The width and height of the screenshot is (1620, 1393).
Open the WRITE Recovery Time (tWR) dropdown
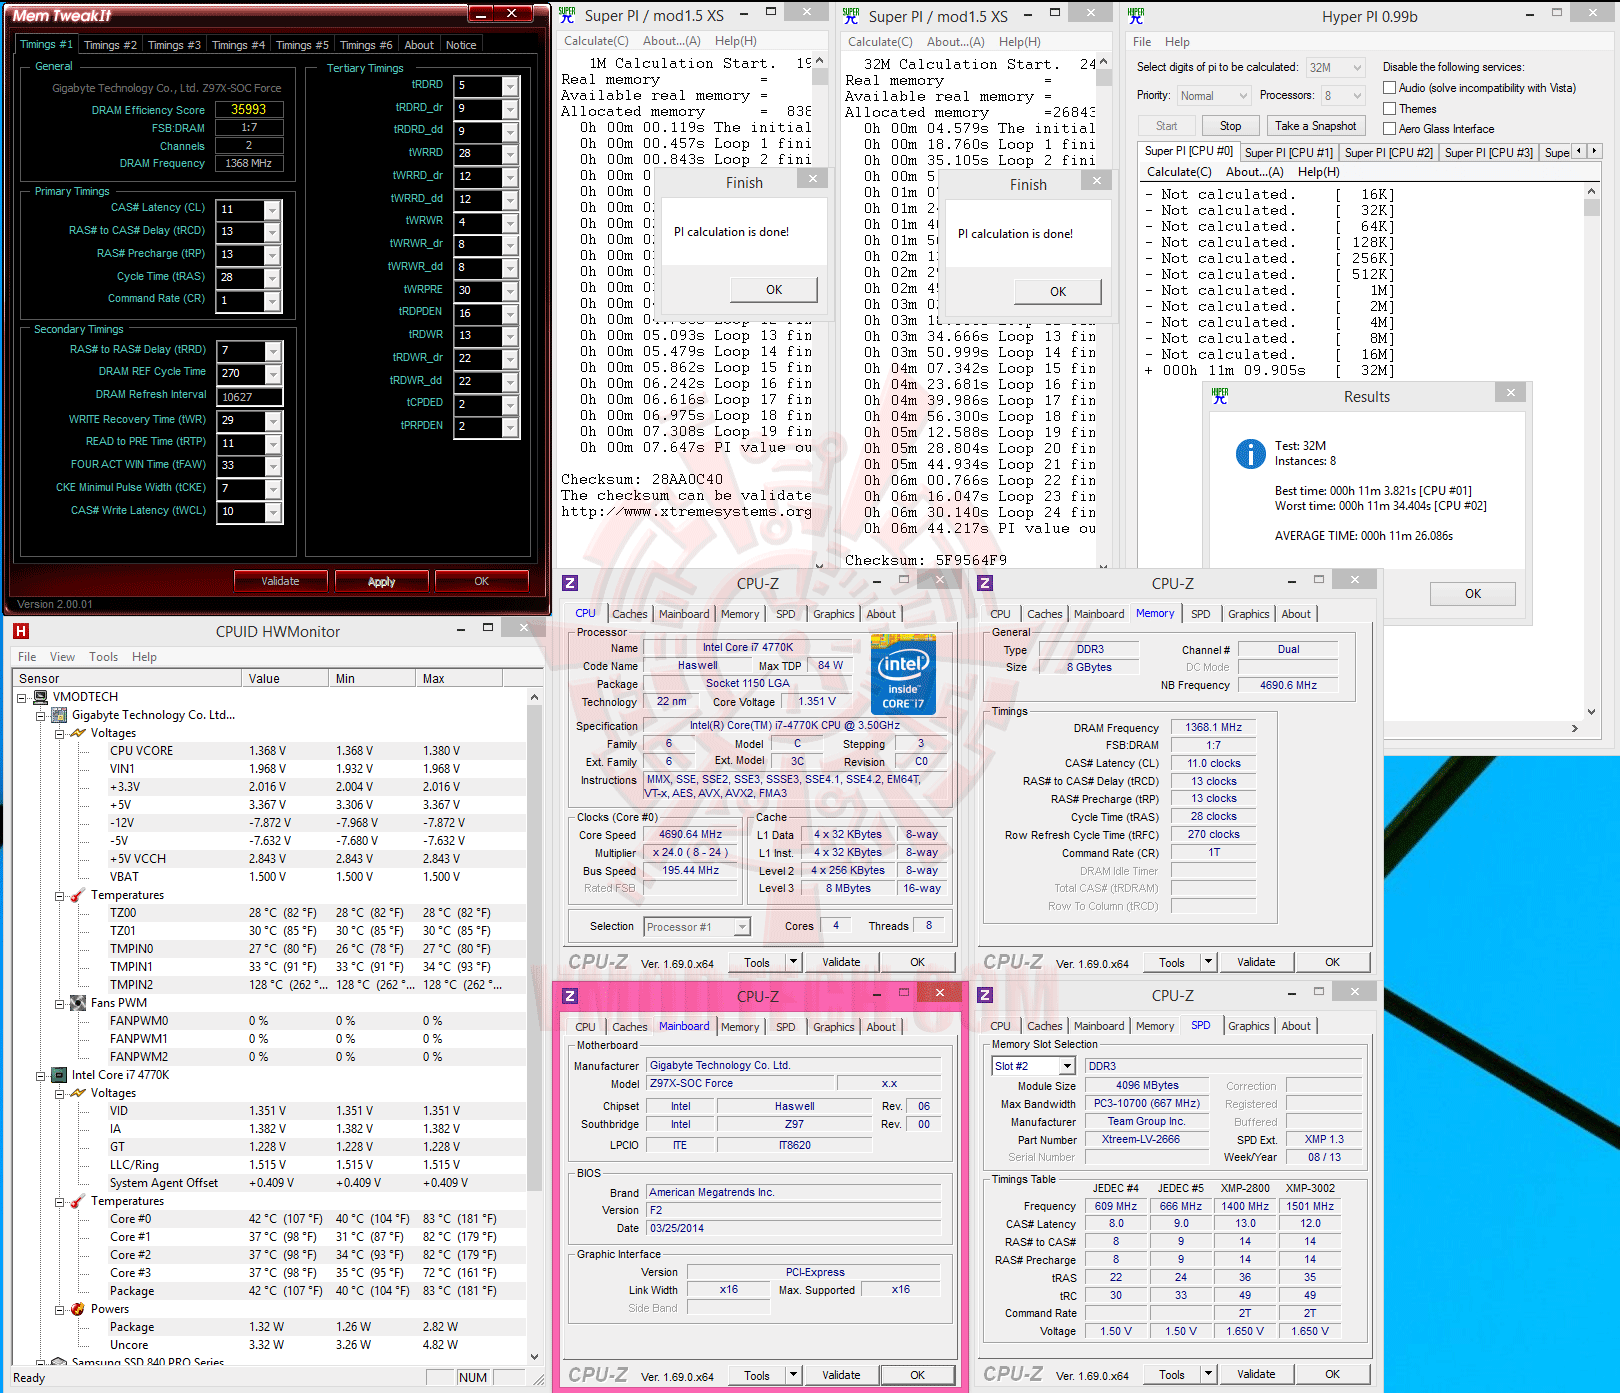point(273,421)
